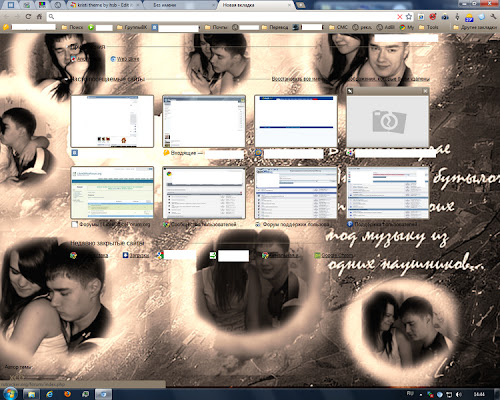
Task: Reload the page with the refresh icon
Action: pos(28,17)
